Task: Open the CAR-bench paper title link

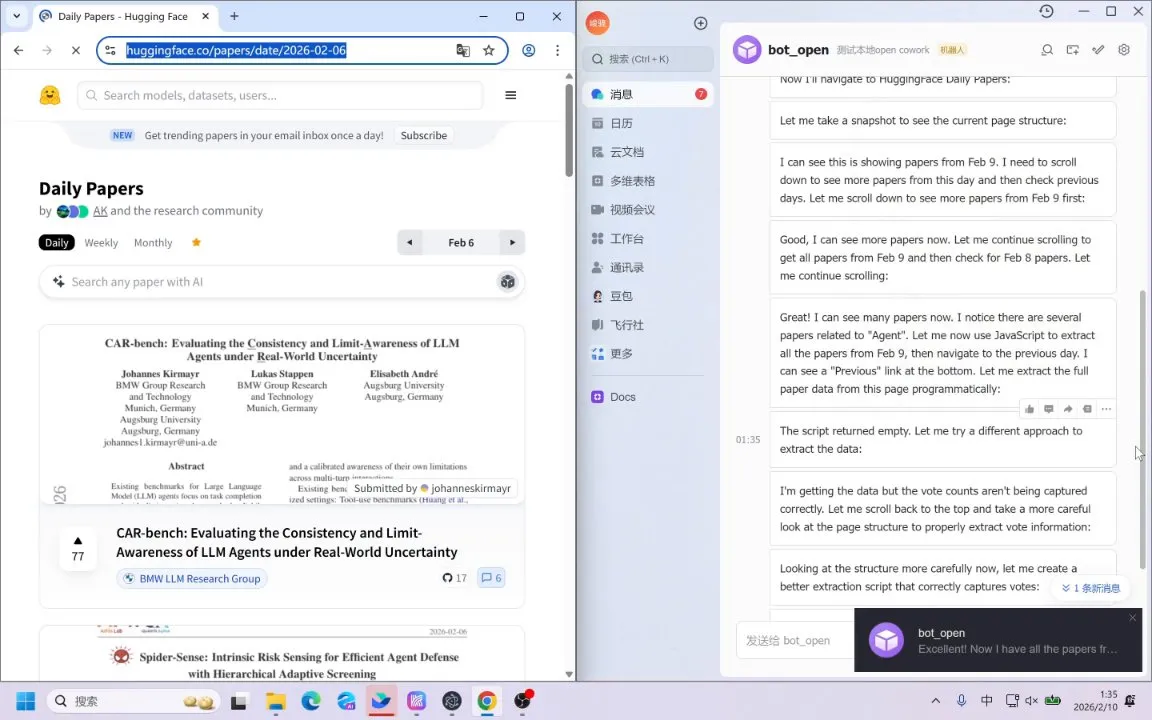Action: click(x=287, y=542)
